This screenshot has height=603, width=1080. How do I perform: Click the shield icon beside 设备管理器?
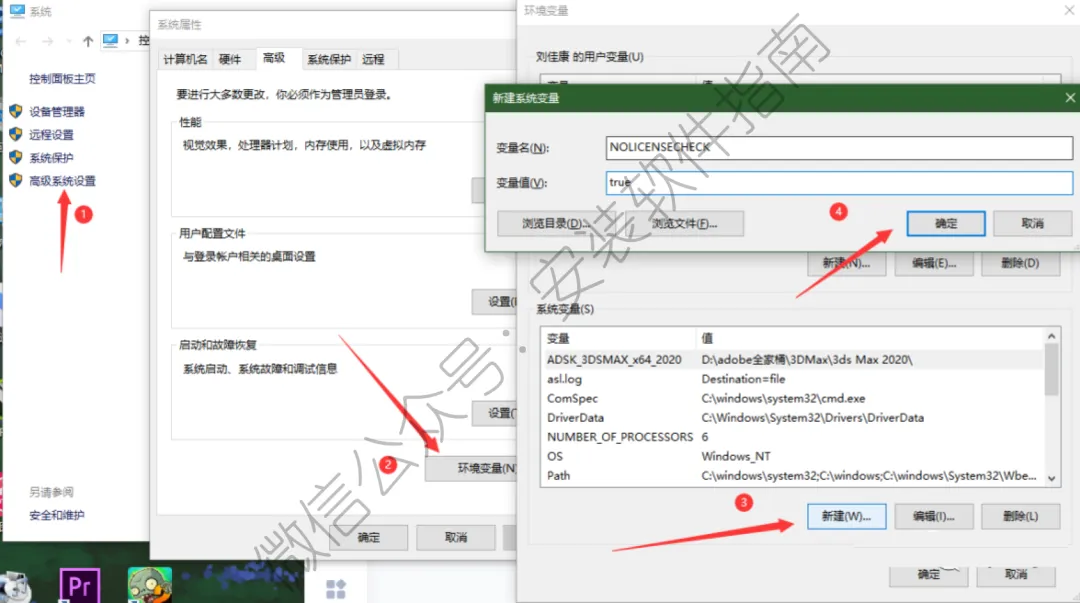(x=16, y=111)
